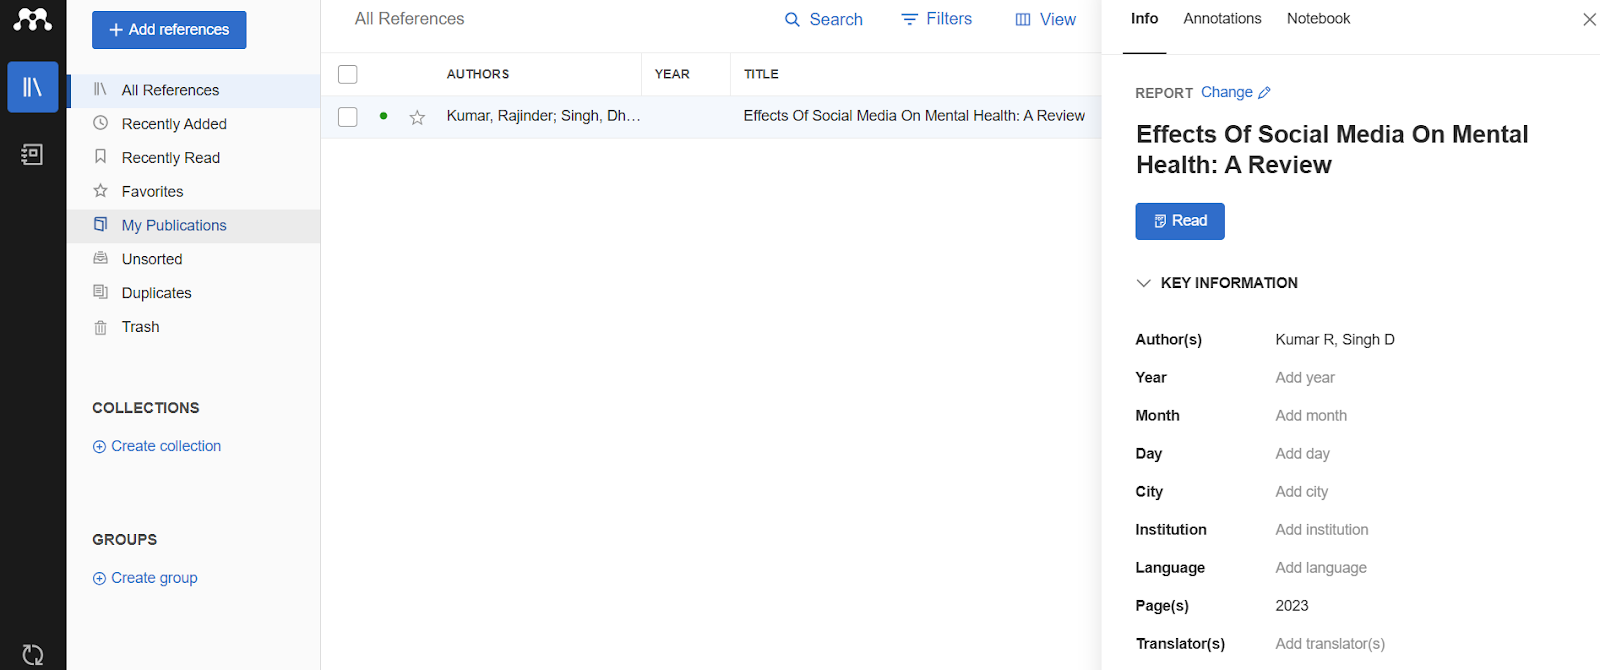Image resolution: width=1600 pixels, height=670 pixels.
Task: Open the Notebook icon in left rail
Action: pos(32,154)
